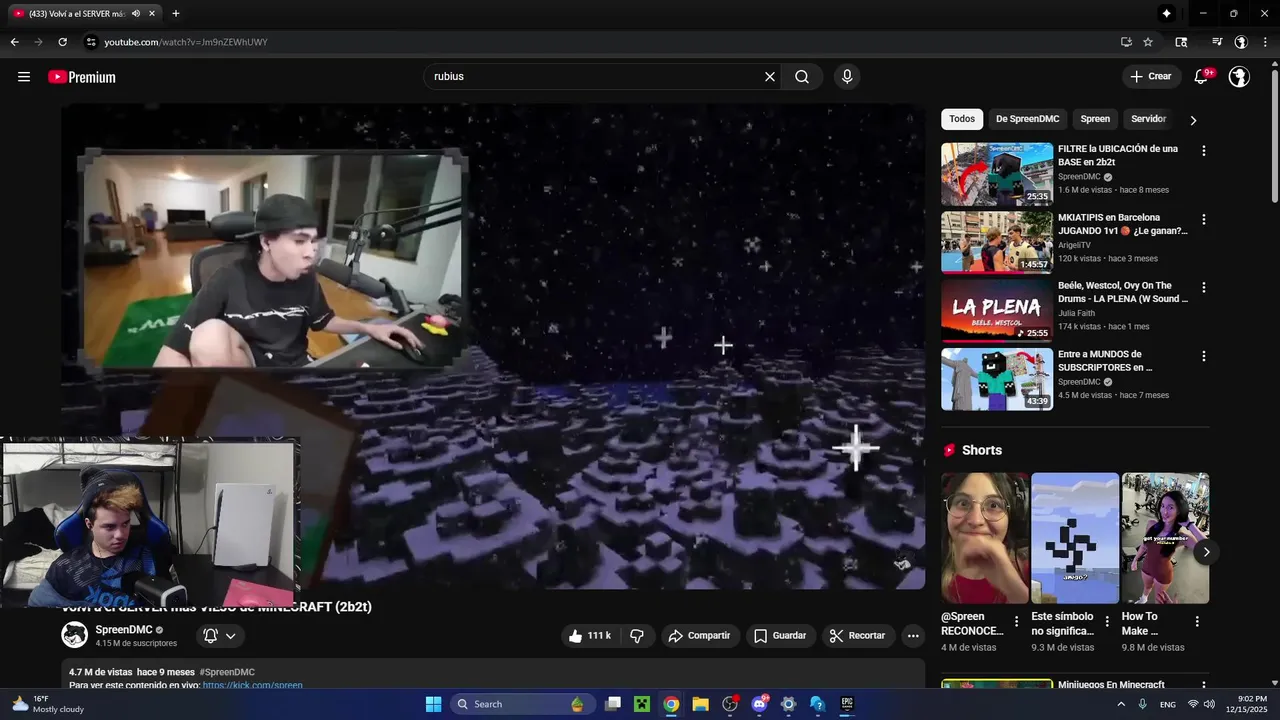Show hidden system tray icons
The width and height of the screenshot is (1280, 720).
click(x=1121, y=704)
